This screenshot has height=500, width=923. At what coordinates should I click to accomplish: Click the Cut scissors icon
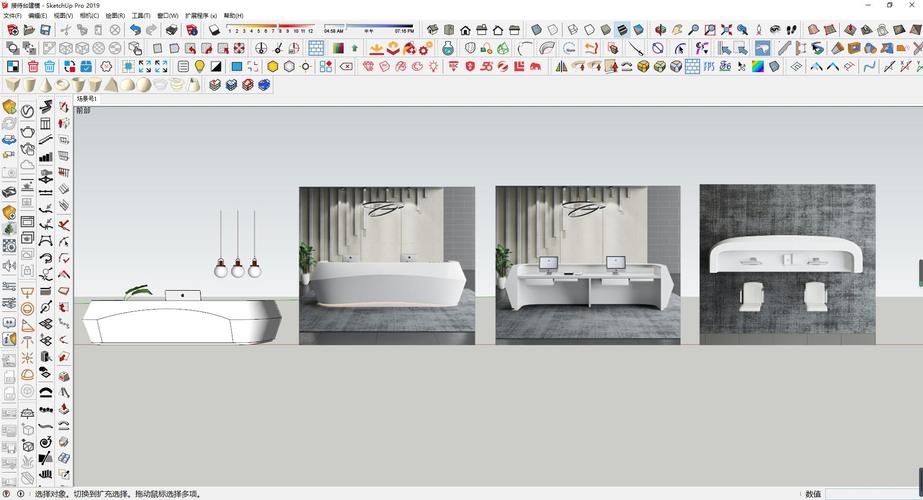pos(63,30)
